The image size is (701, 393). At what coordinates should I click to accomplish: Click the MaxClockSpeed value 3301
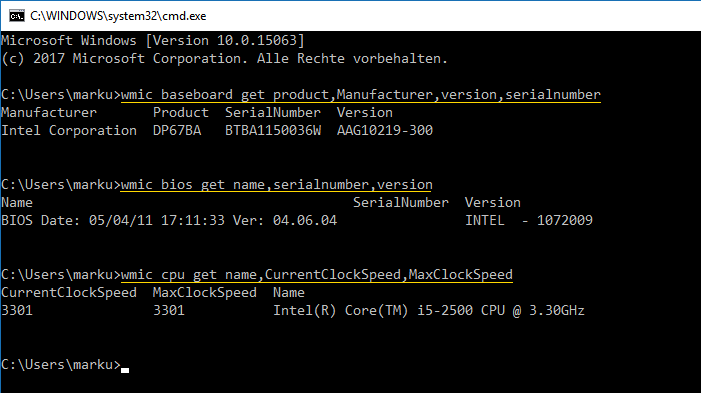pyautogui.click(x=169, y=310)
